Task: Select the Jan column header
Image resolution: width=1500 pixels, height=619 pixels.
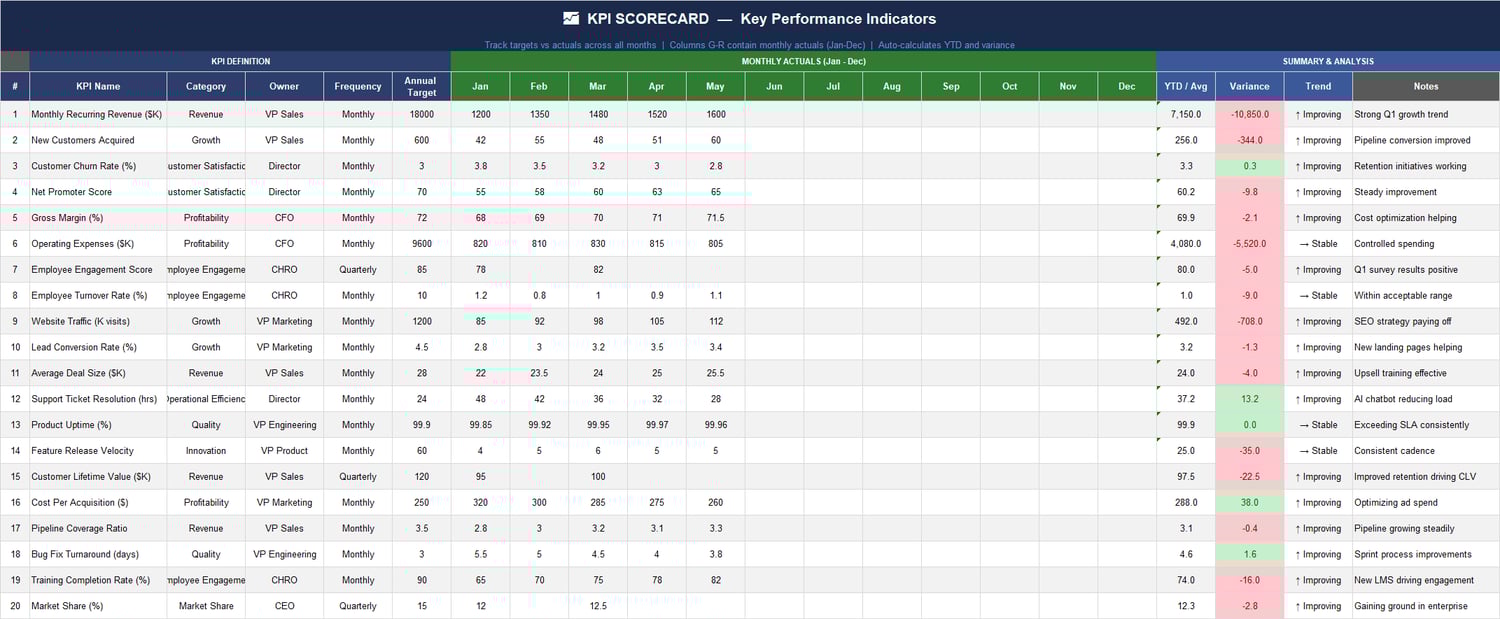Action: coord(480,86)
